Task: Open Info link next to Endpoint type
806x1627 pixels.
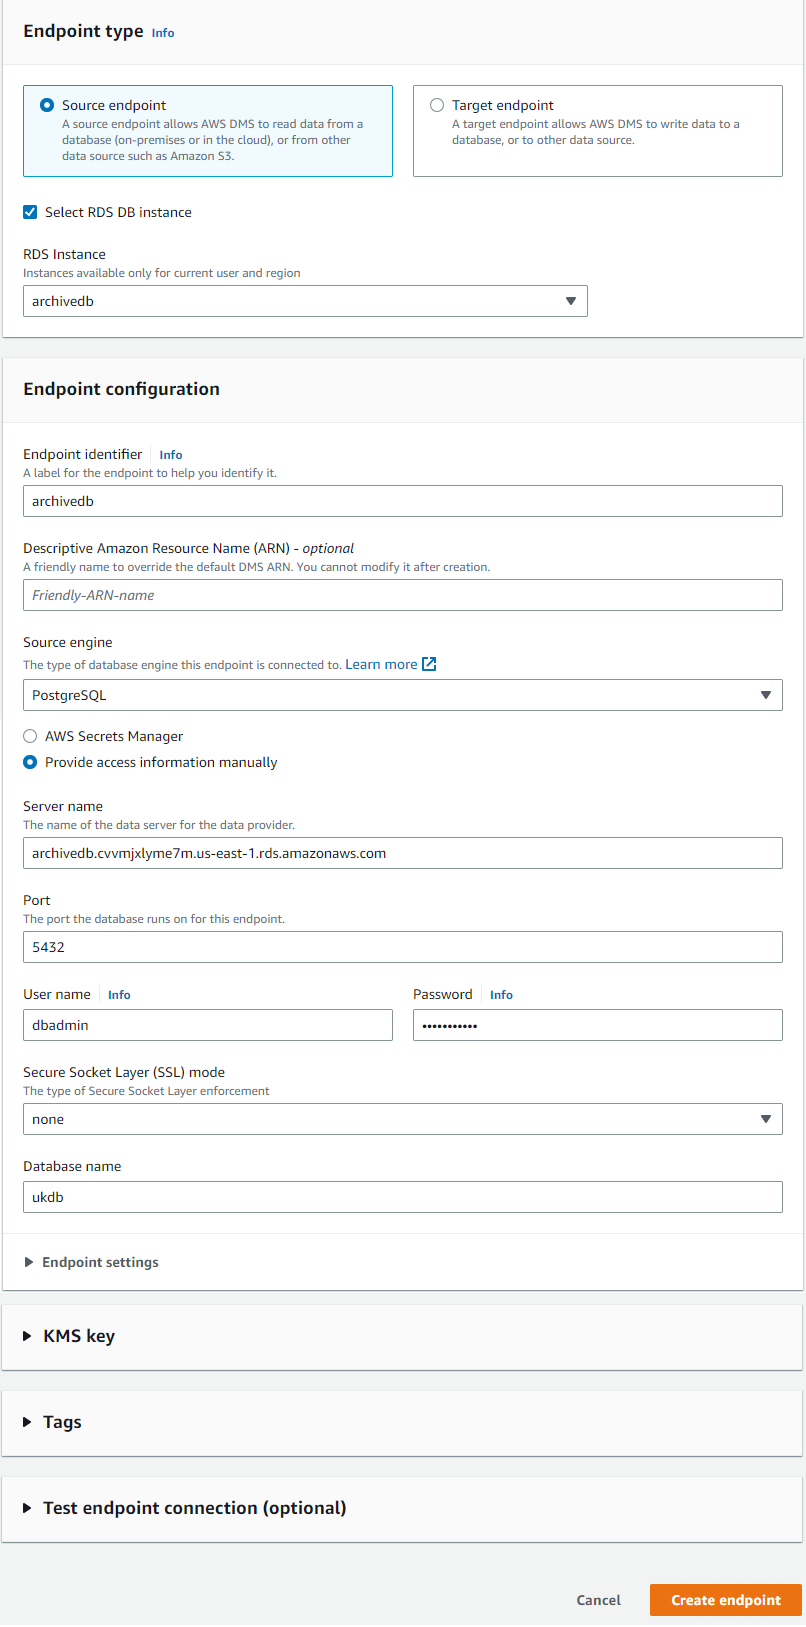Action: click(x=163, y=33)
